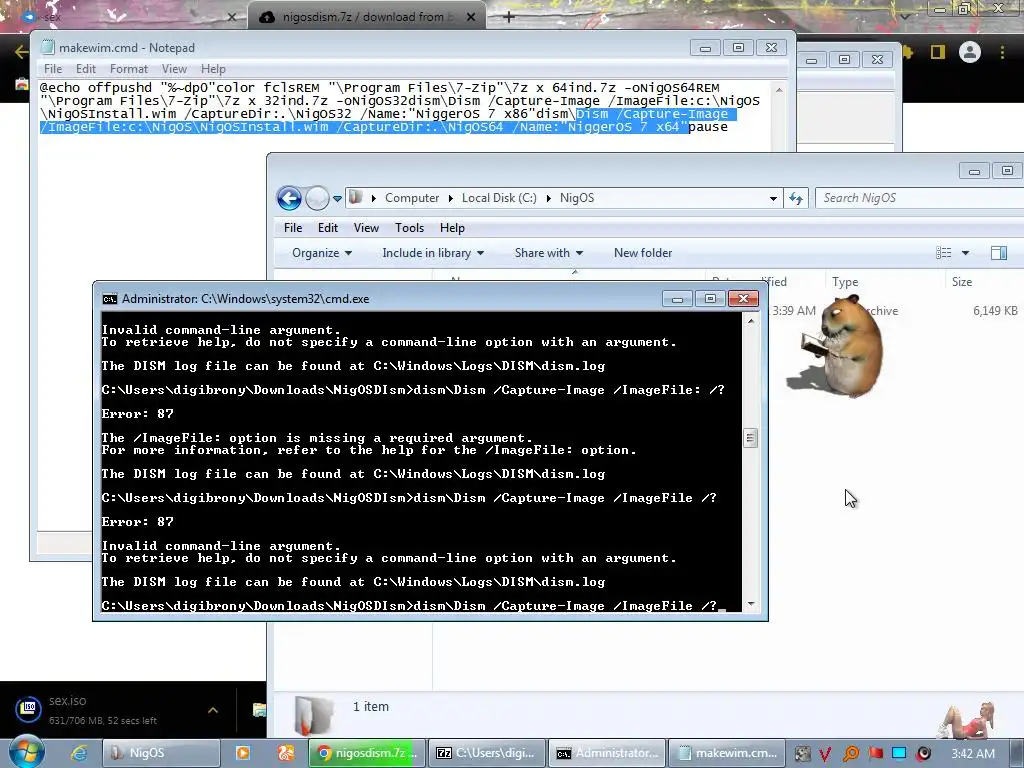Click the Back arrow in Explorer

(289, 198)
